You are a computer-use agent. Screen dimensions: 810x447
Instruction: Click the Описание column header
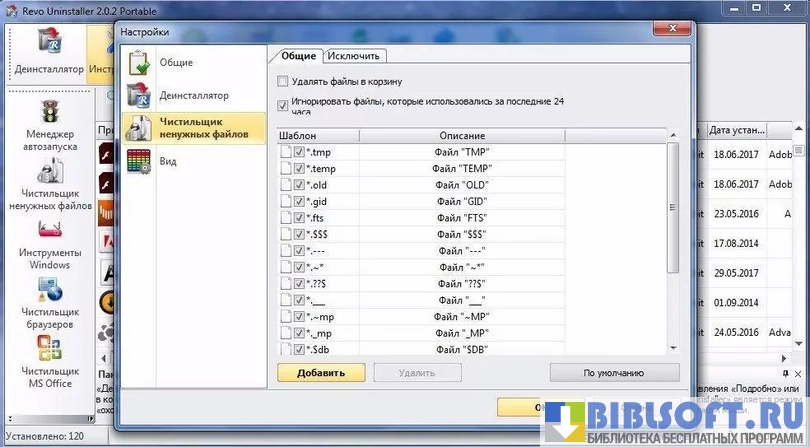[461, 135]
